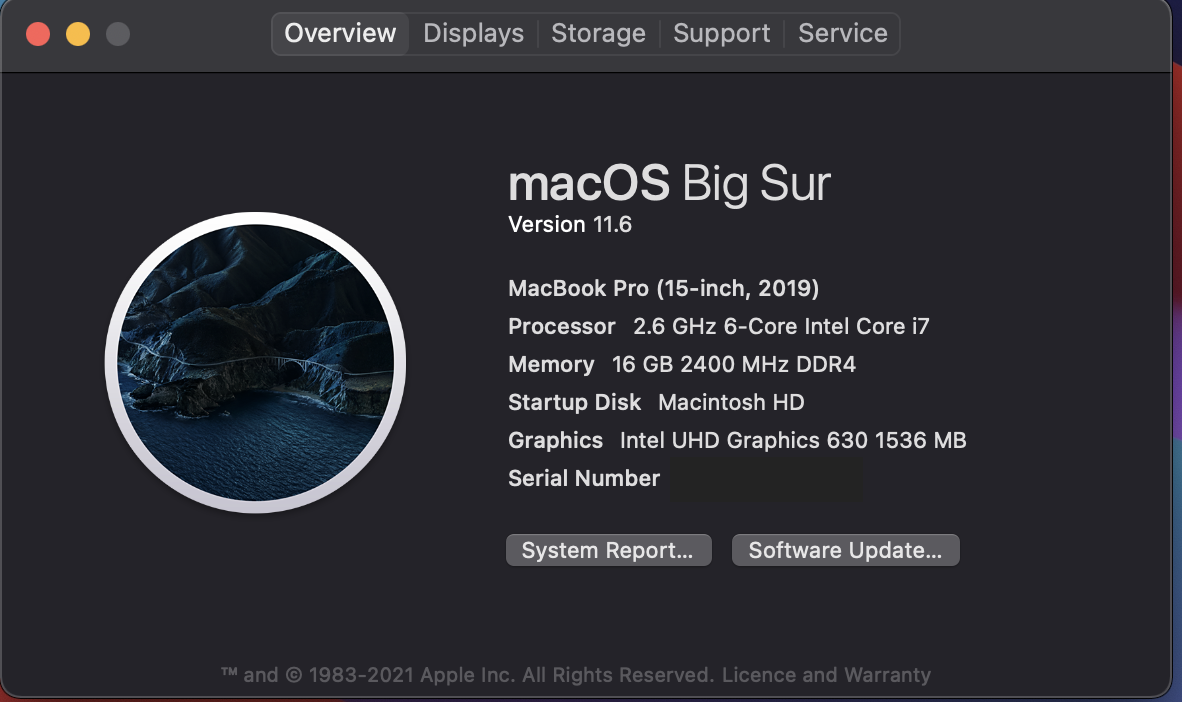Click the Processor 2.6 GHz info line
The width and height of the screenshot is (1182, 702).
718,326
